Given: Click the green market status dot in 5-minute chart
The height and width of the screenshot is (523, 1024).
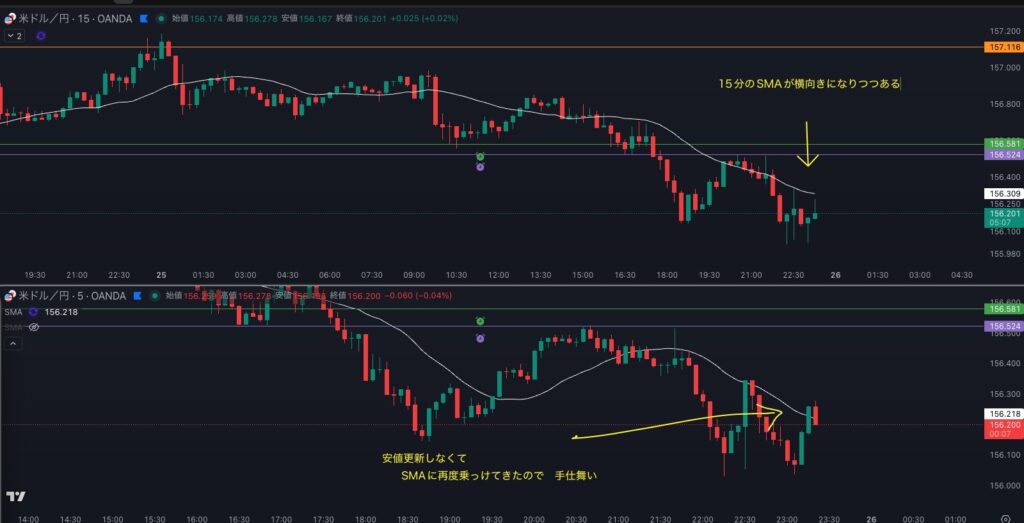Looking at the screenshot, I should tap(155, 296).
